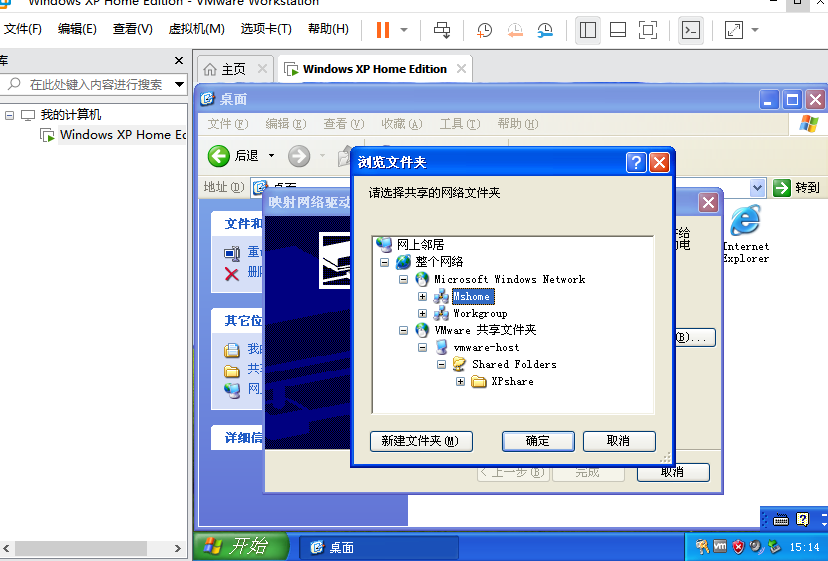This screenshot has width=828, height=561.
Task: Click the XP 开始 start button
Action: click(x=241, y=547)
